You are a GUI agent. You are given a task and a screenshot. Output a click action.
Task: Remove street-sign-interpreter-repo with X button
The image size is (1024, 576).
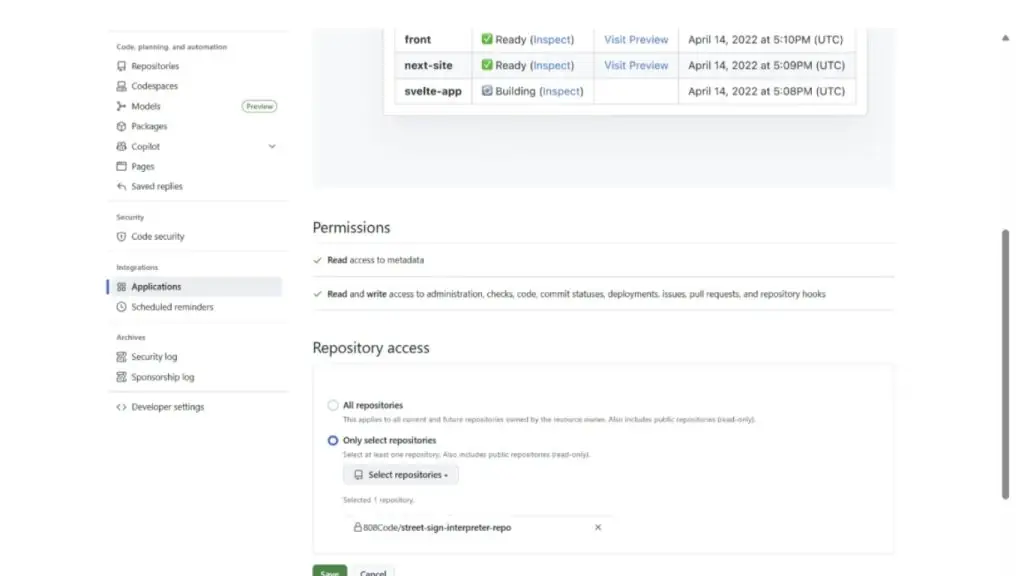[x=598, y=527]
